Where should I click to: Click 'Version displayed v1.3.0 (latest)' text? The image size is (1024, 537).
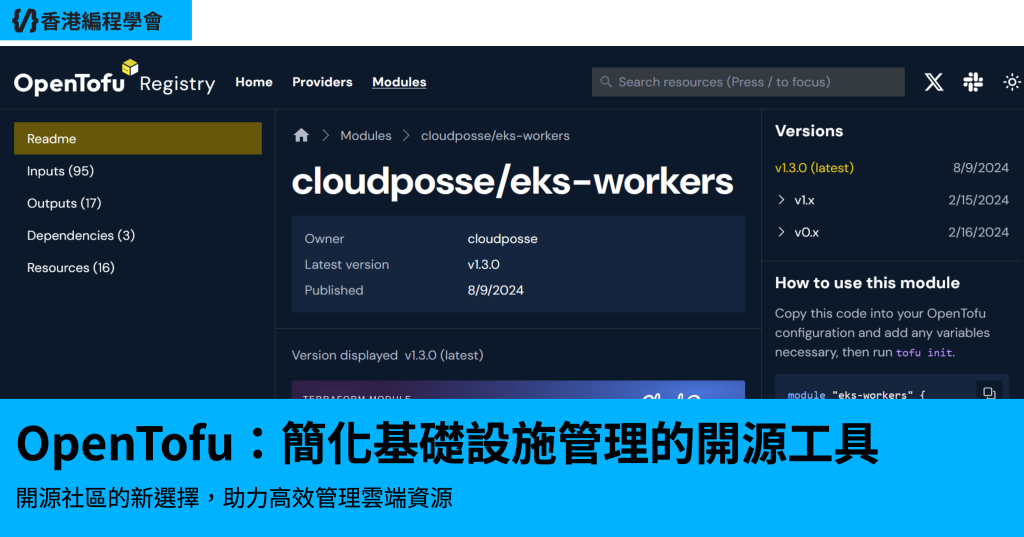pos(387,355)
